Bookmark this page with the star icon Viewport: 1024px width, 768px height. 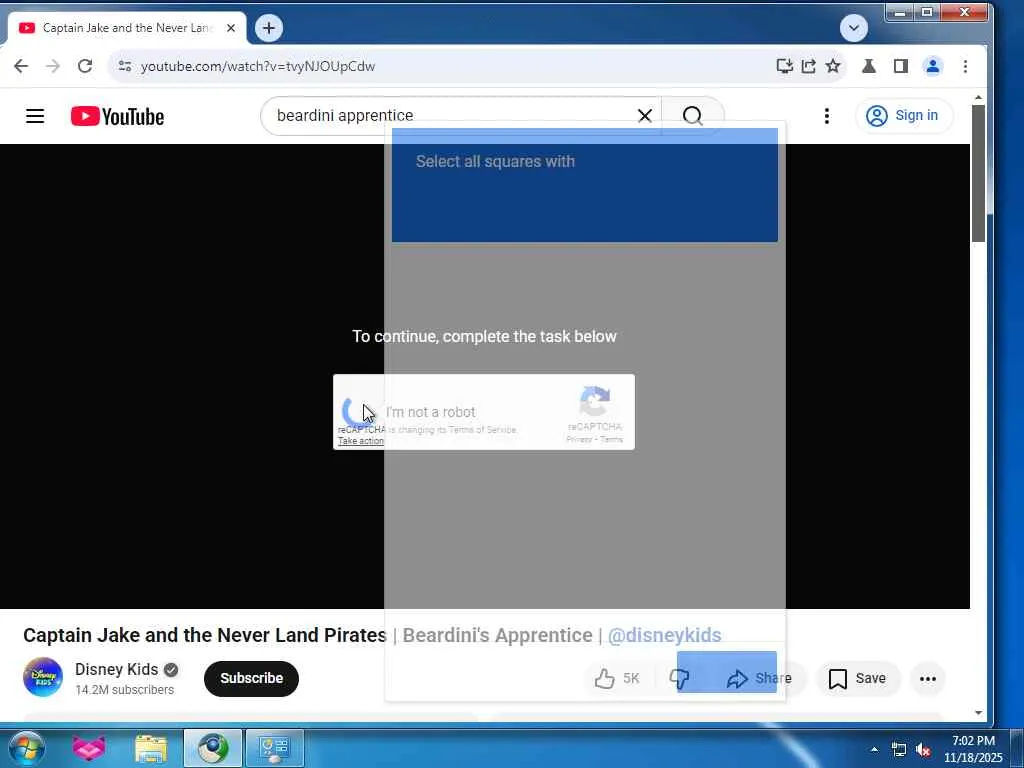pos(833,66)
